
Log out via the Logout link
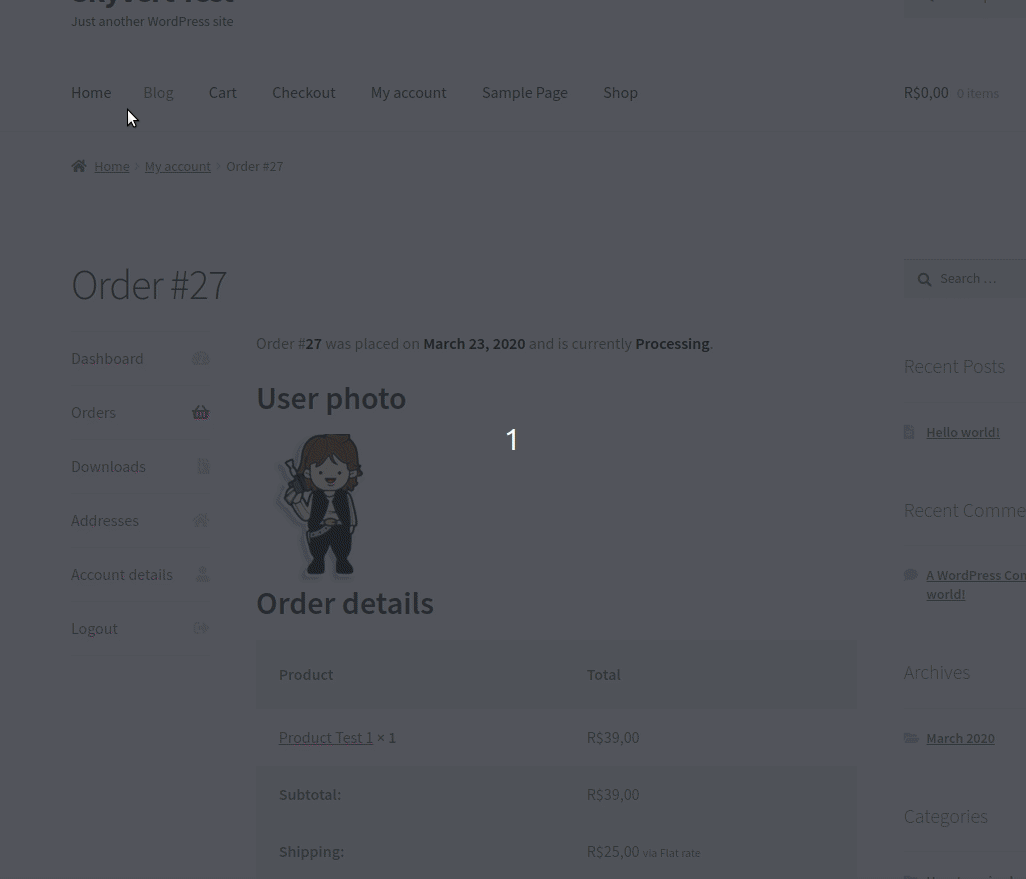[x=94, y=628]
